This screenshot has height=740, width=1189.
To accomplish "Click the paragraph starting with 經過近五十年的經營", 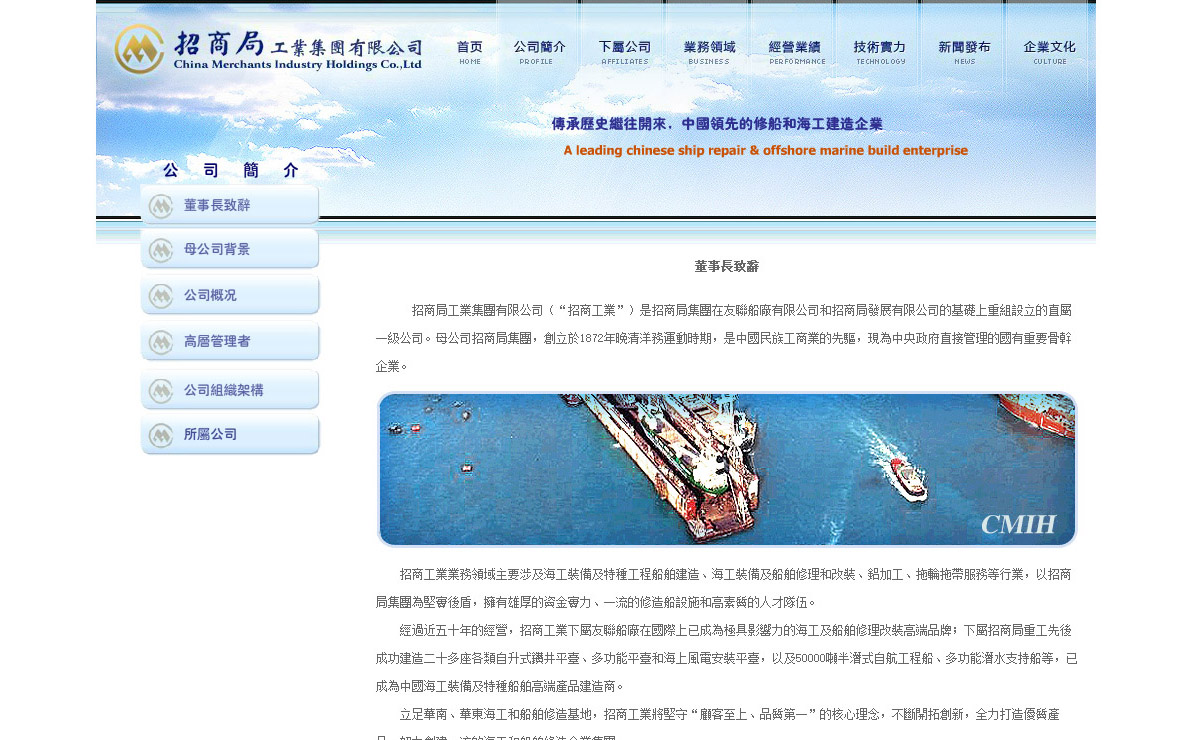I will (726, 658).
